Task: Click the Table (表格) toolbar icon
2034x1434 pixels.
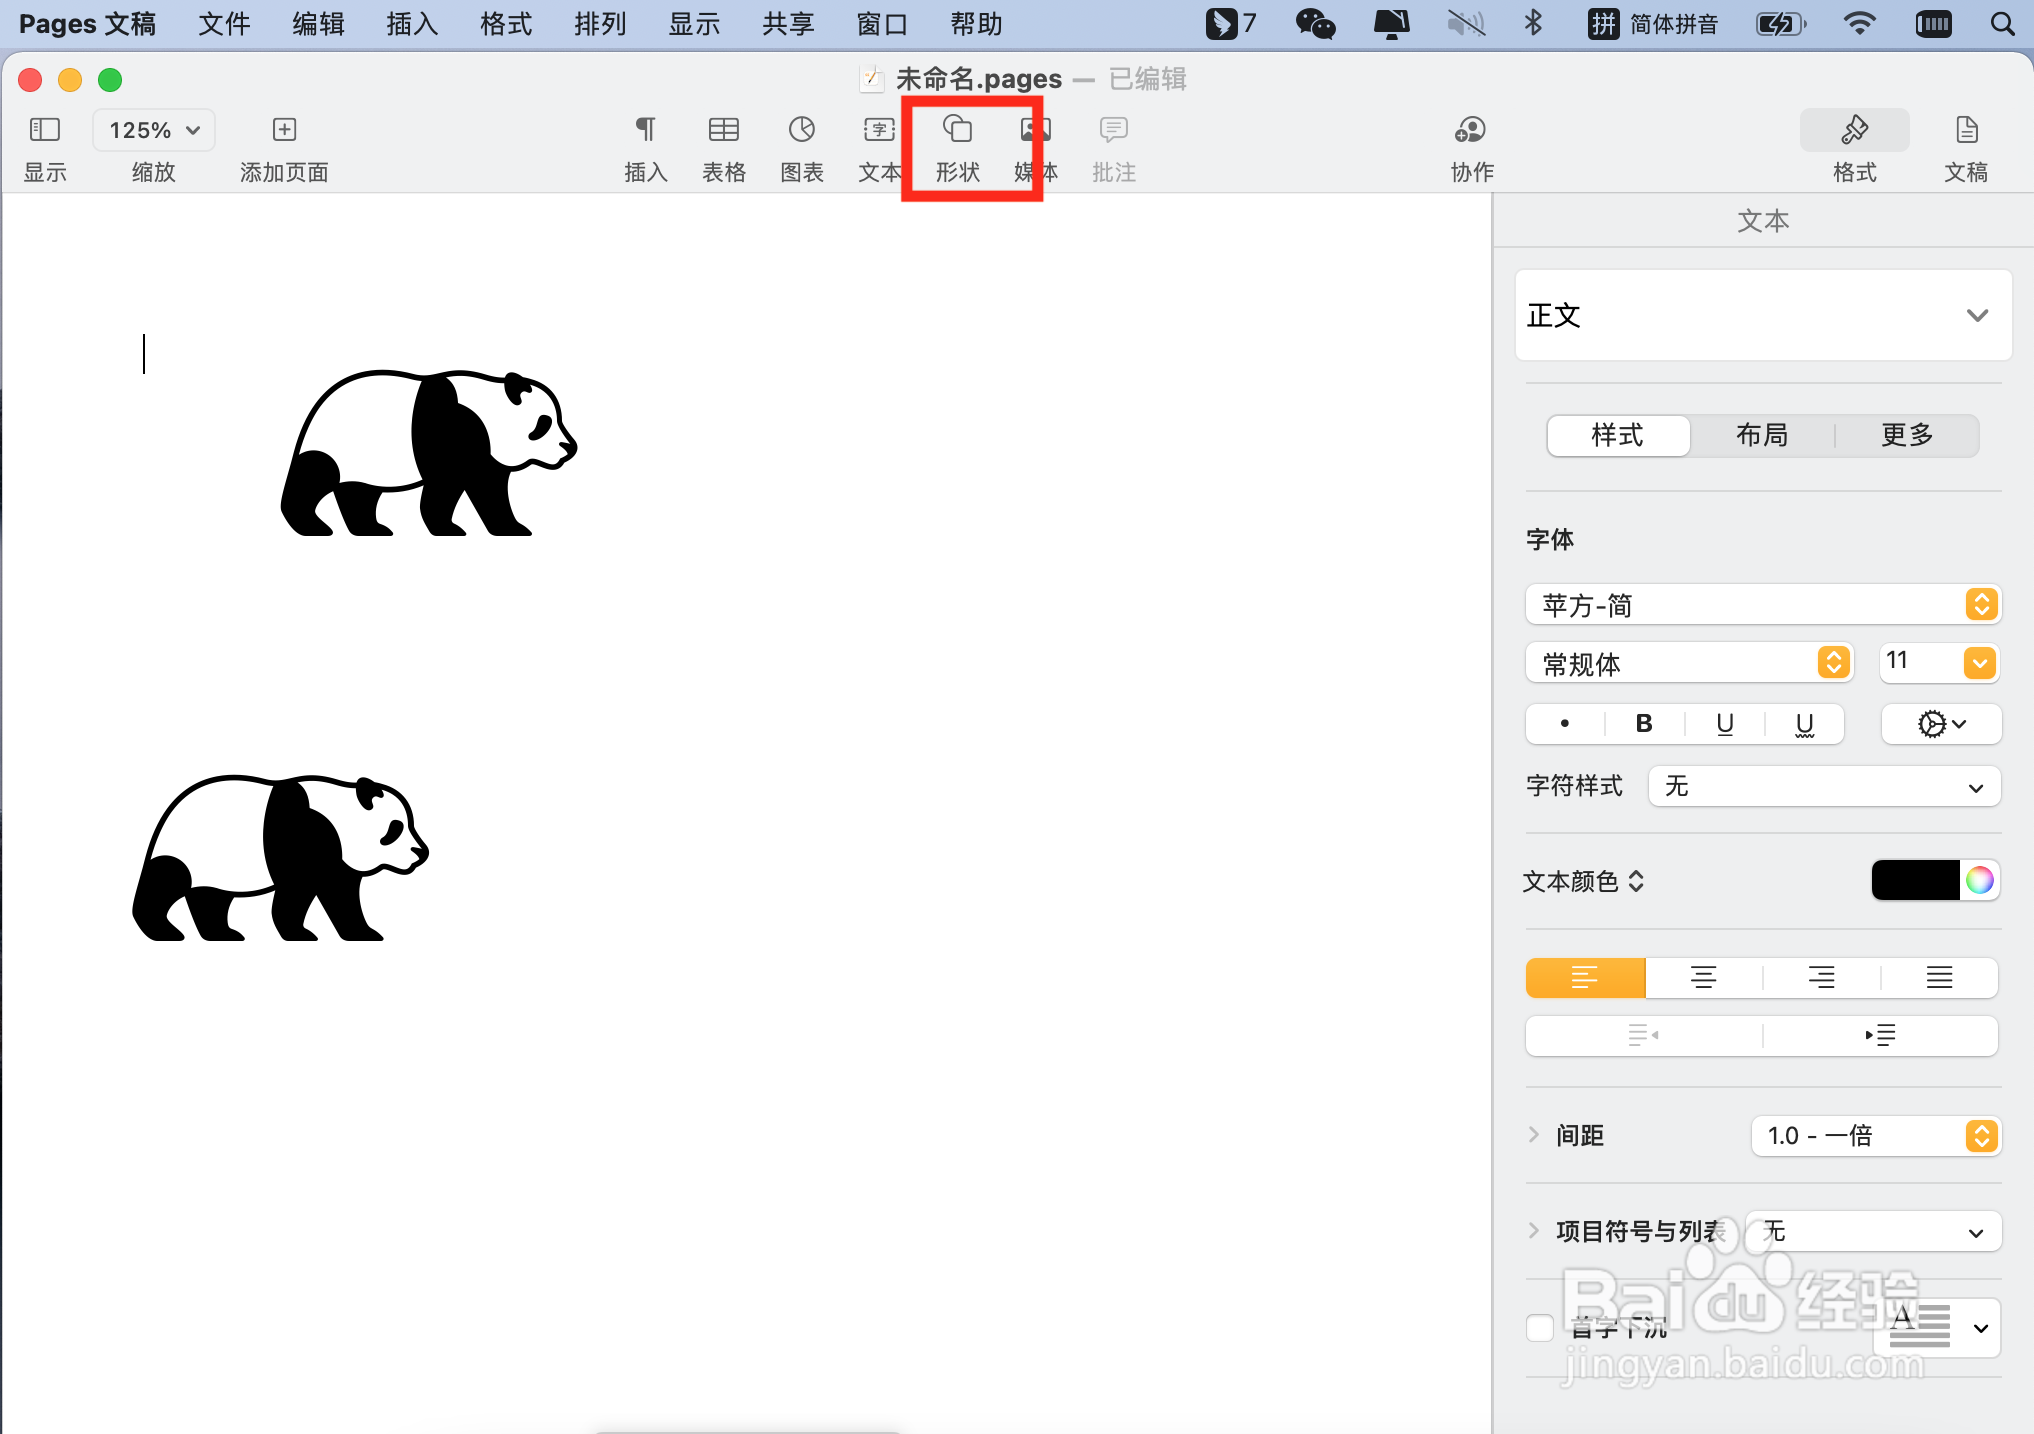Action: tap(723, 131)
